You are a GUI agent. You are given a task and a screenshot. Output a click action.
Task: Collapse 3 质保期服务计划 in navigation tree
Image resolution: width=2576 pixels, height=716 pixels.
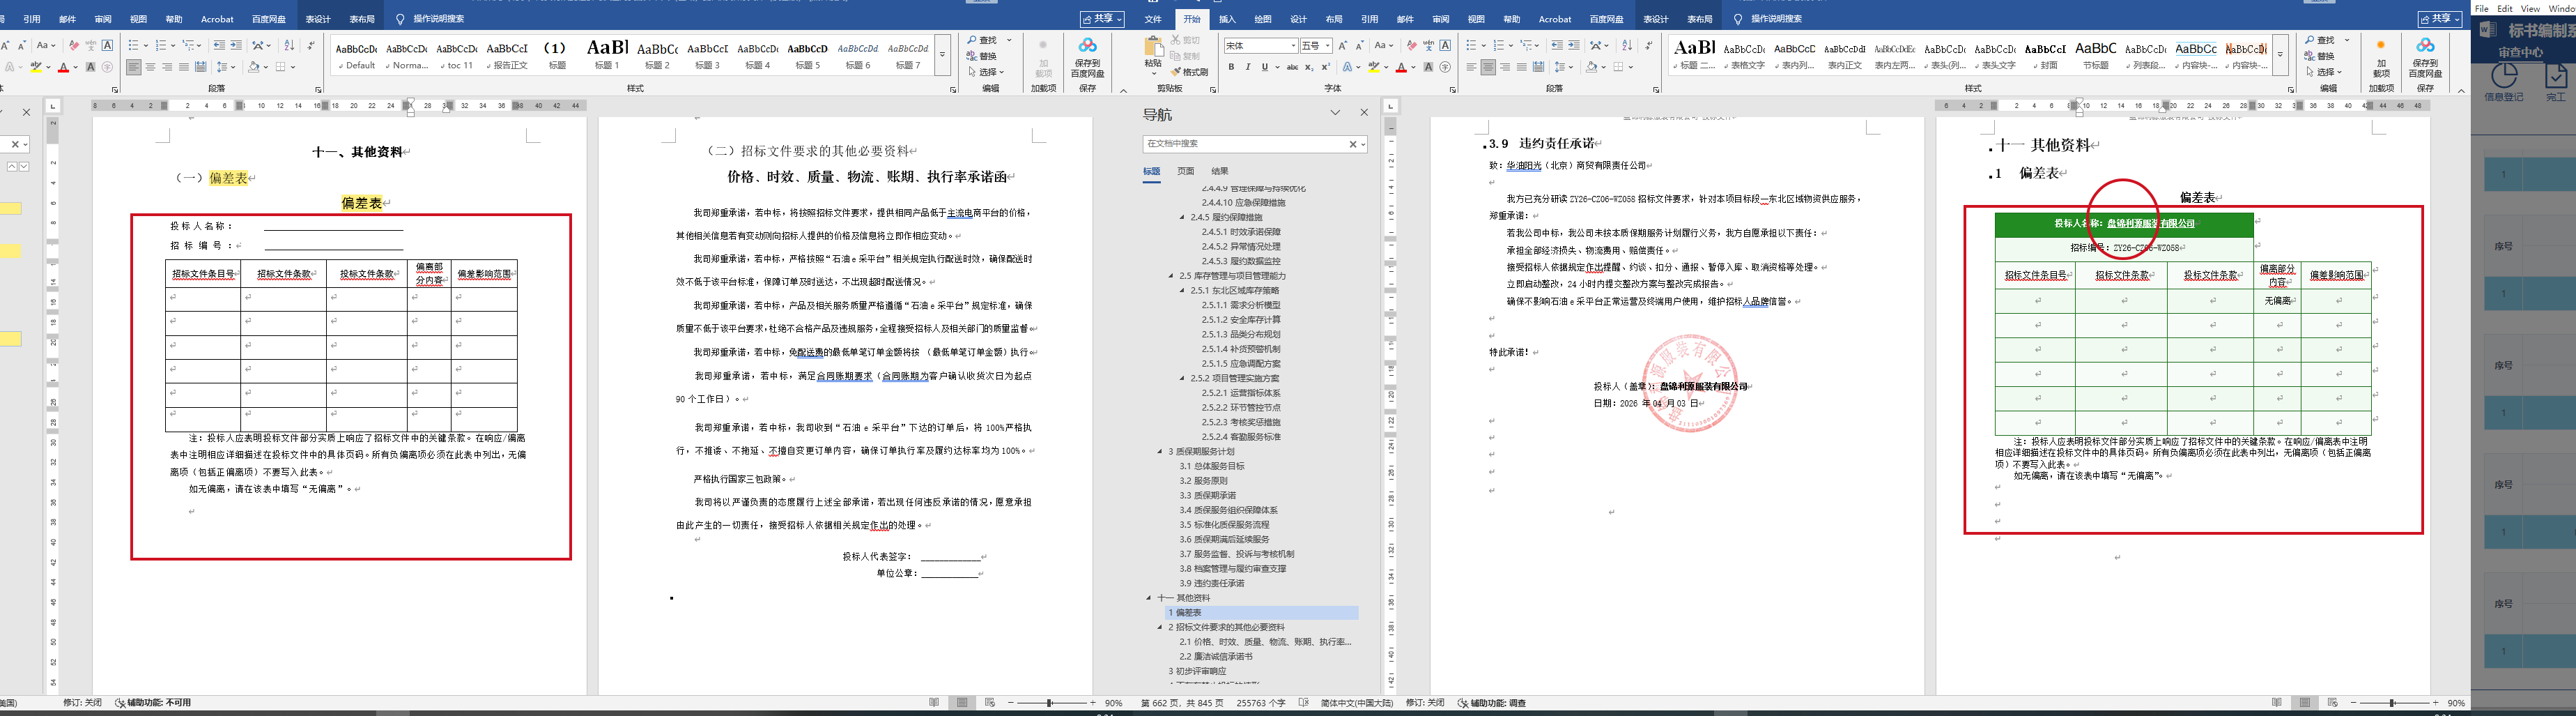(x=1160, y=451)
